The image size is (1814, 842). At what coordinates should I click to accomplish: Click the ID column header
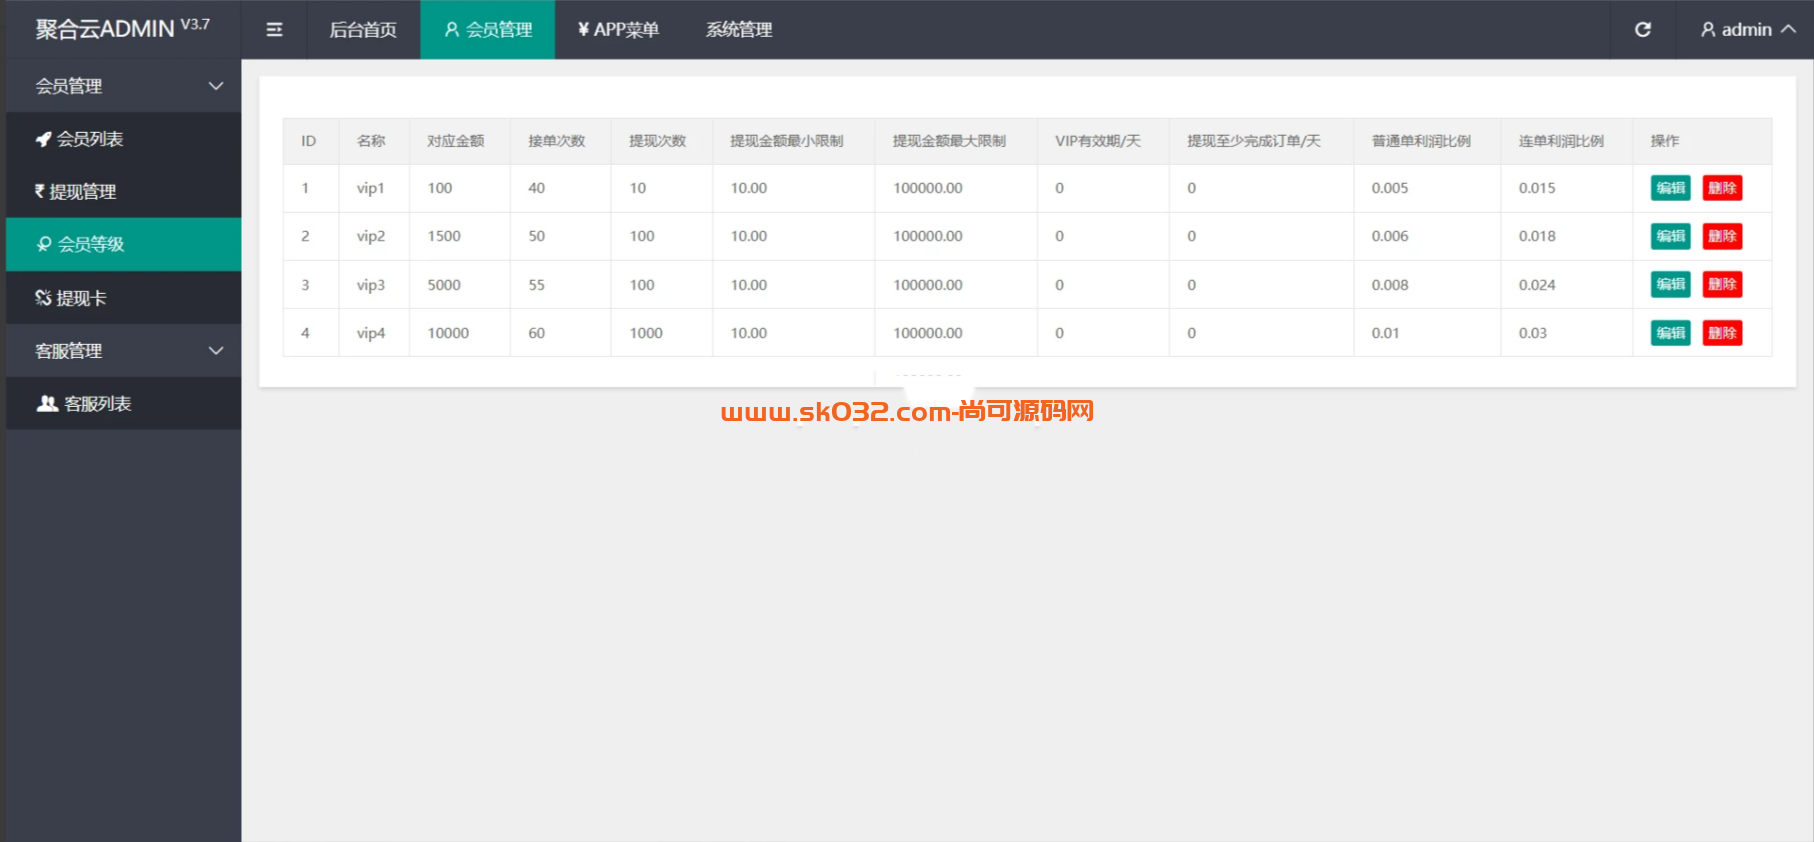[x=310, y=141]
